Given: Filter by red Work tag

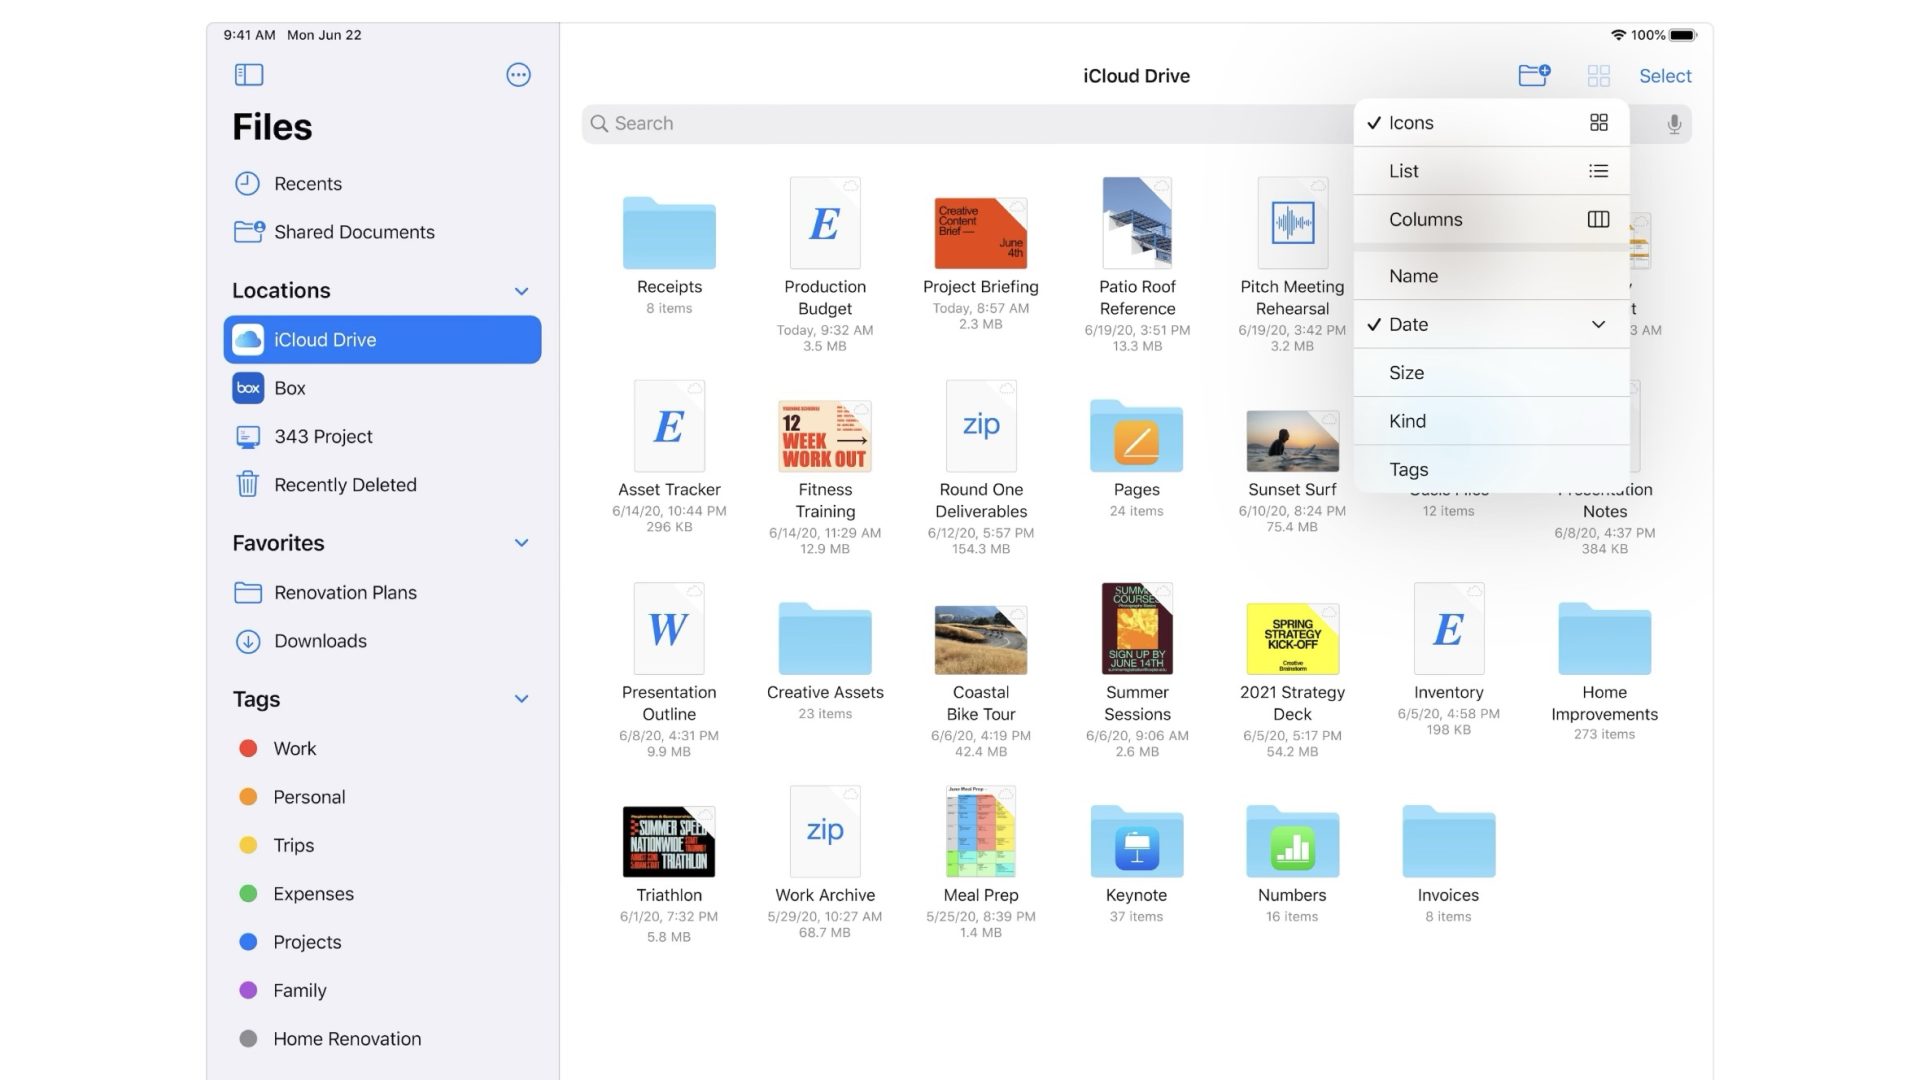Looking at the screenshot, I should 294,749.
